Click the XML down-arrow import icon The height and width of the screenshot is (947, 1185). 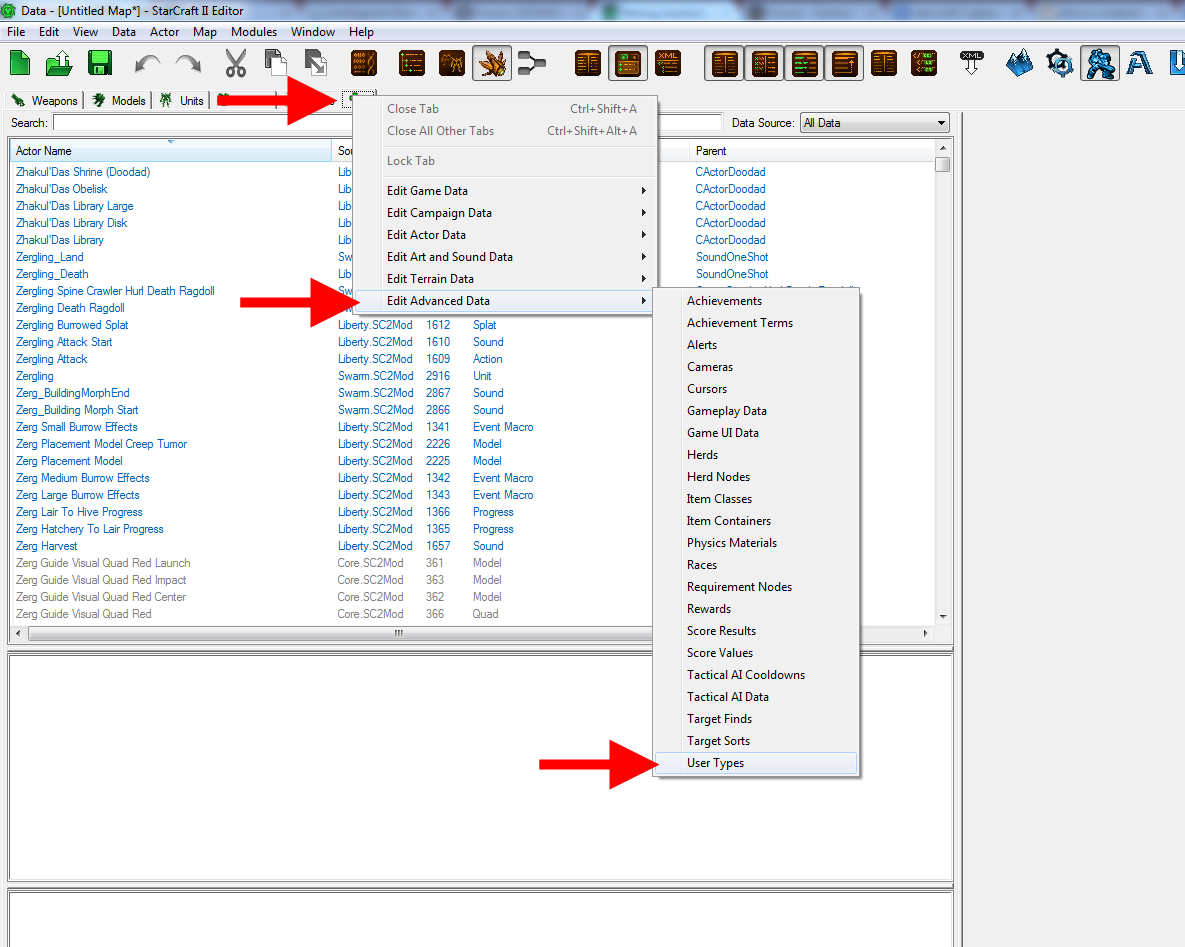[972, 63]
